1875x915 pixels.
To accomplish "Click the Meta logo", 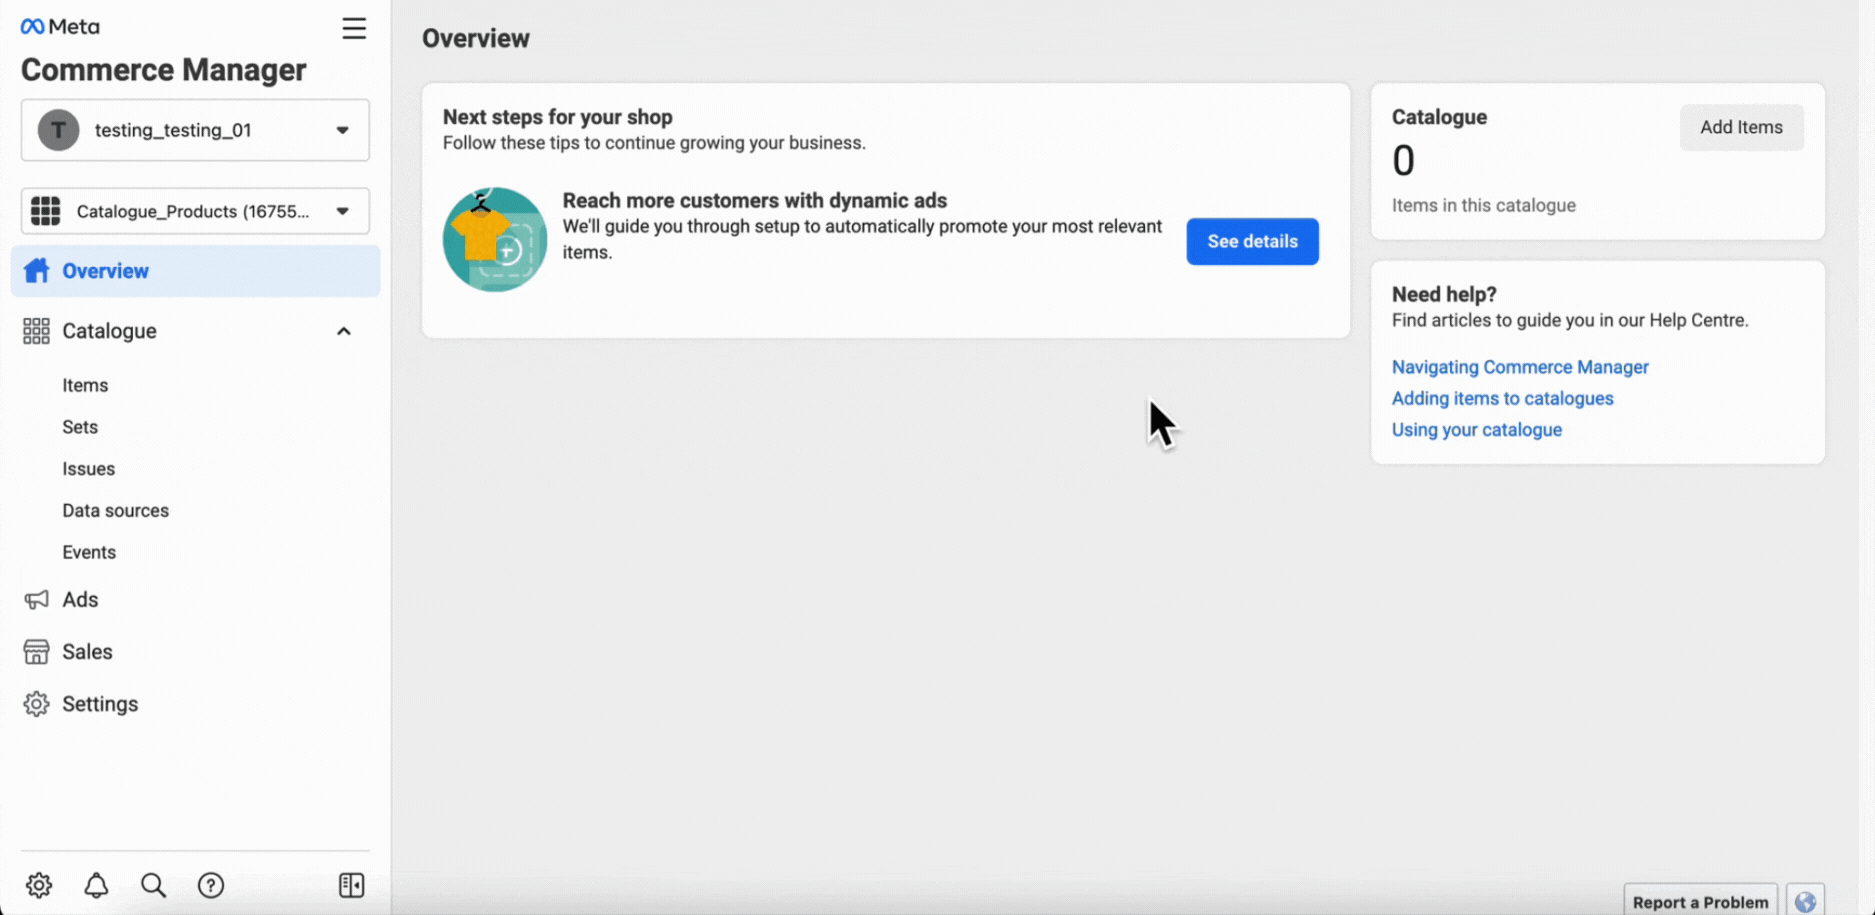I will [x=60, y=27].
